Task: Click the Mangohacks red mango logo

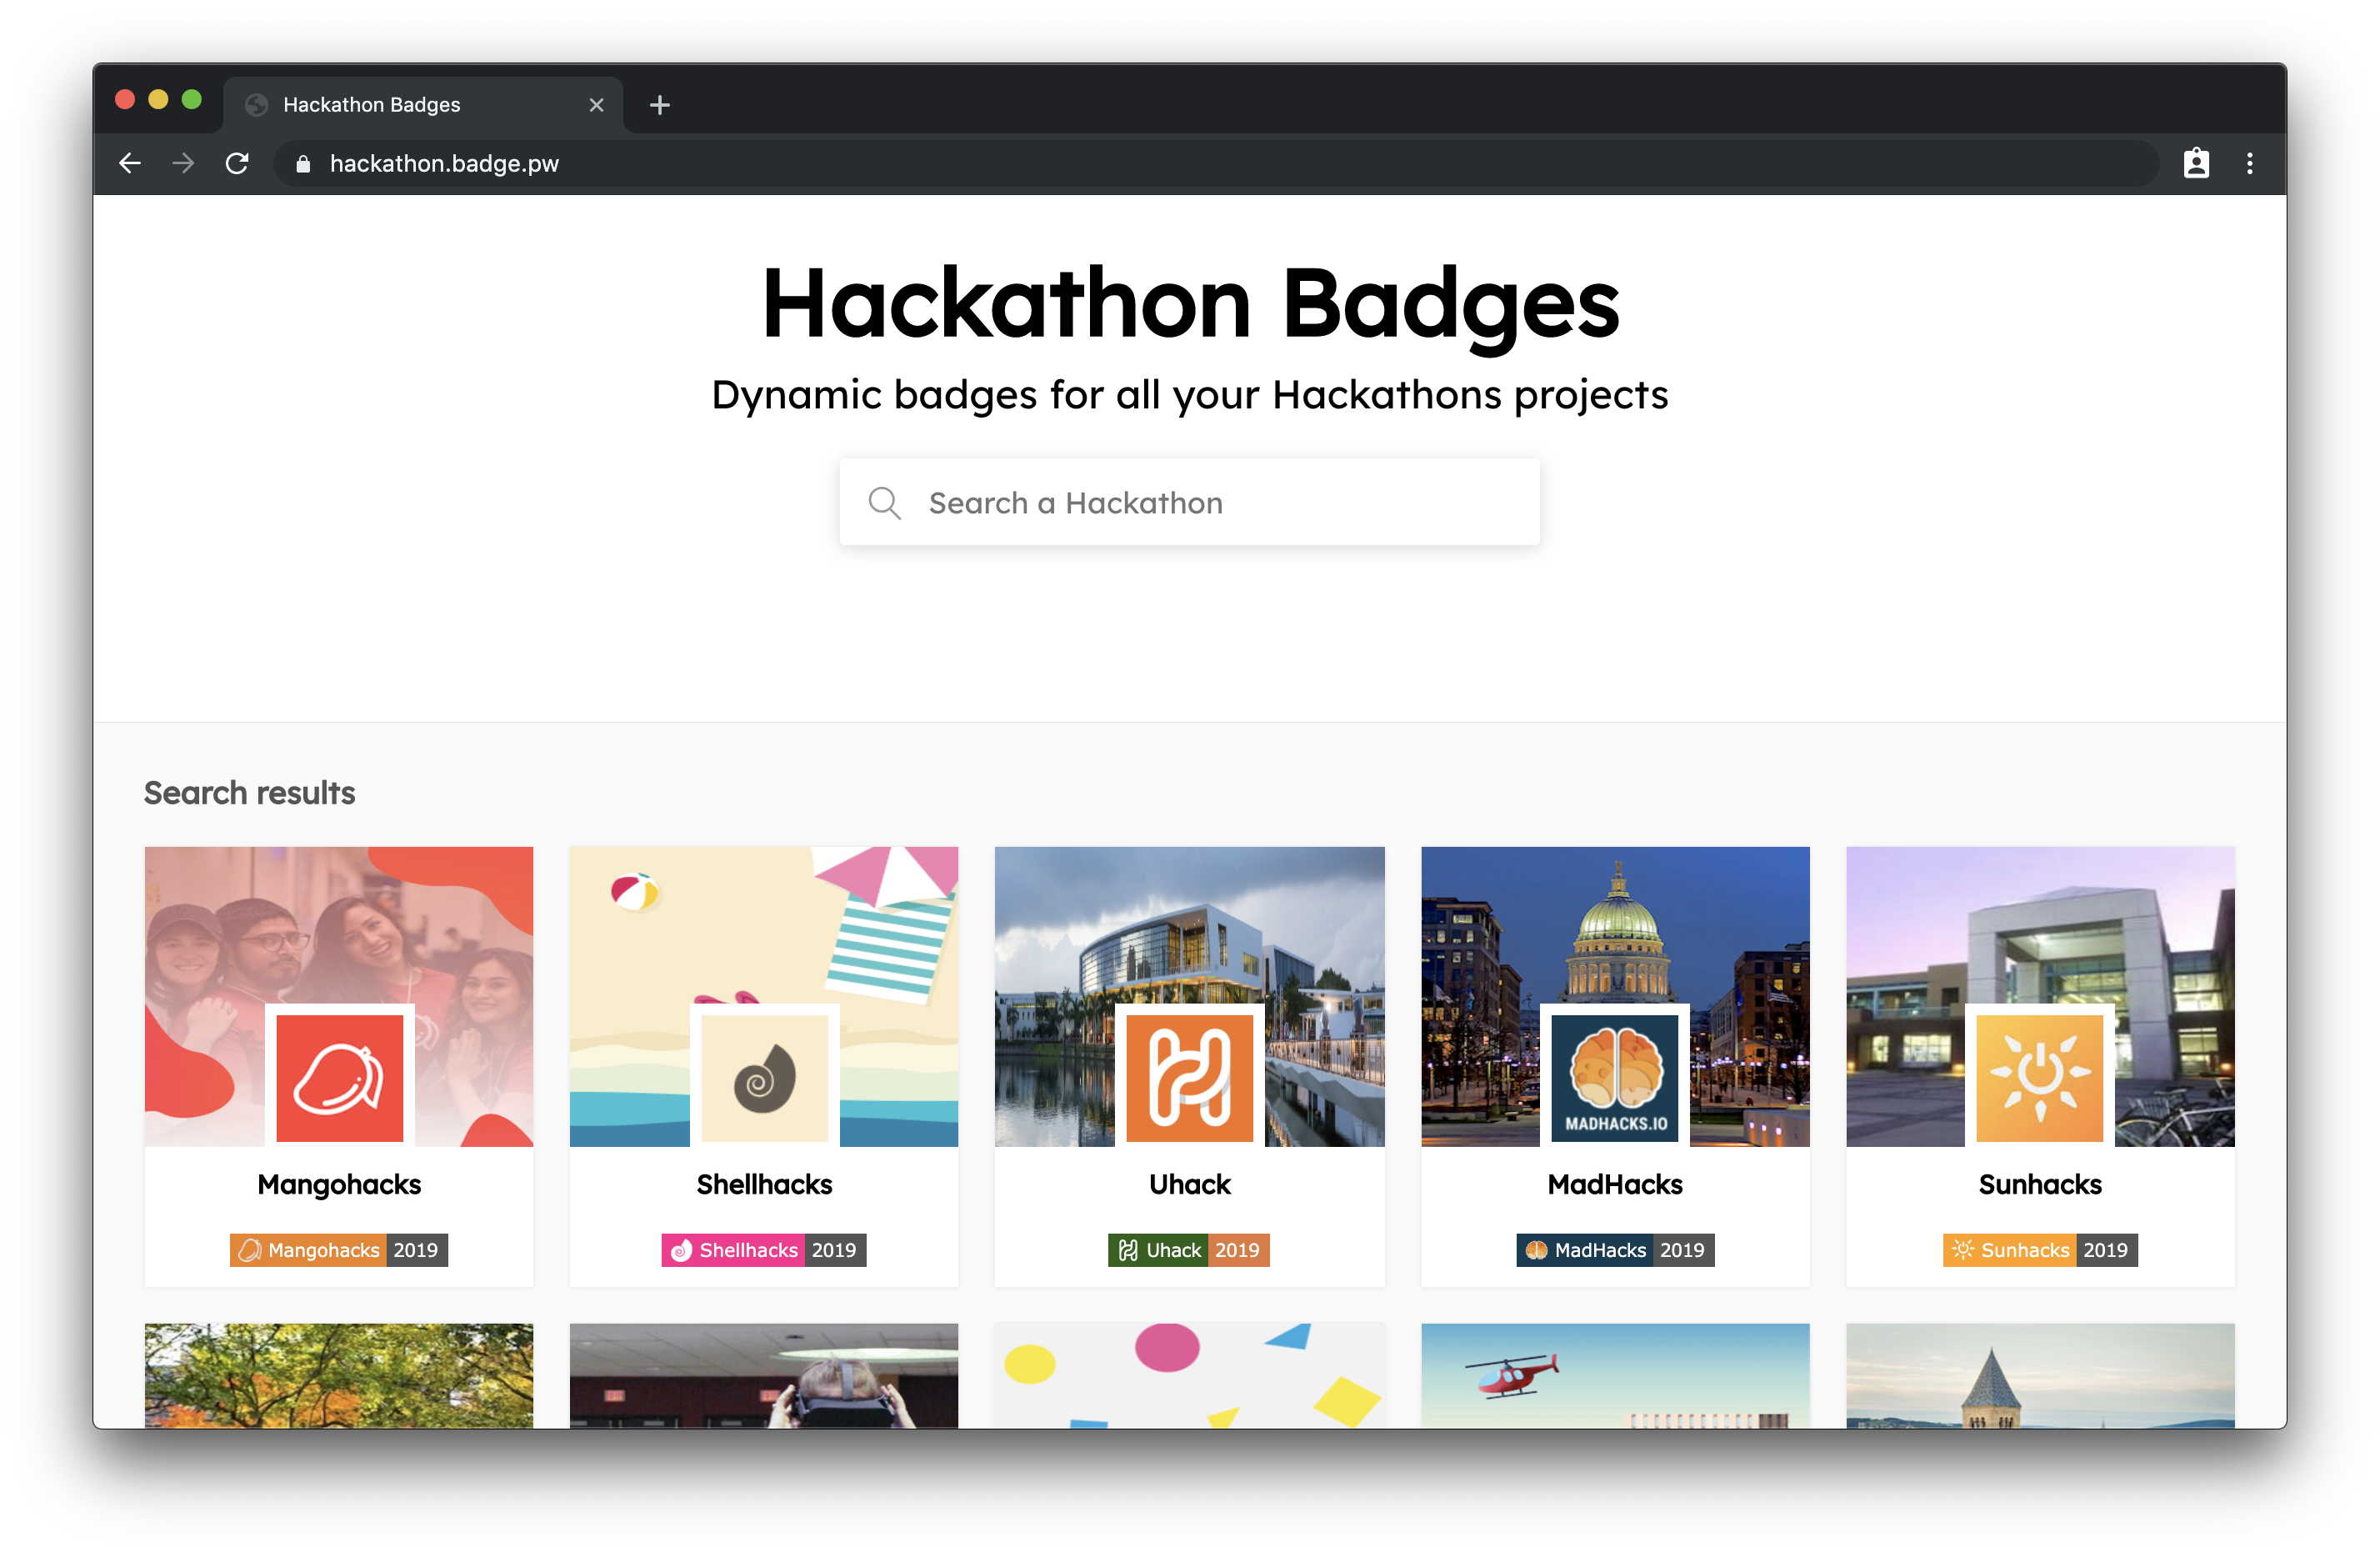Action: [339, 1077]
